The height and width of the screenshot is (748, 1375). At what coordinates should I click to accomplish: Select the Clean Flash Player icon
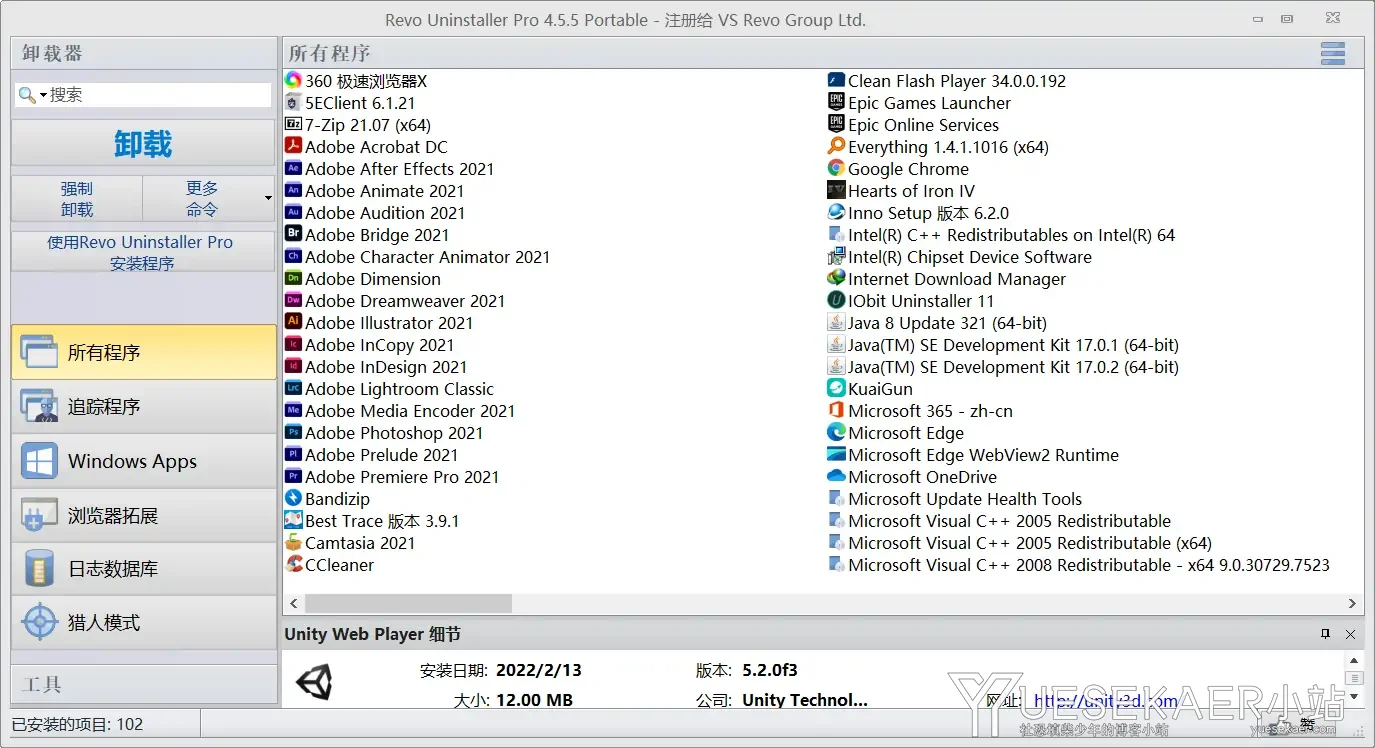836,80
